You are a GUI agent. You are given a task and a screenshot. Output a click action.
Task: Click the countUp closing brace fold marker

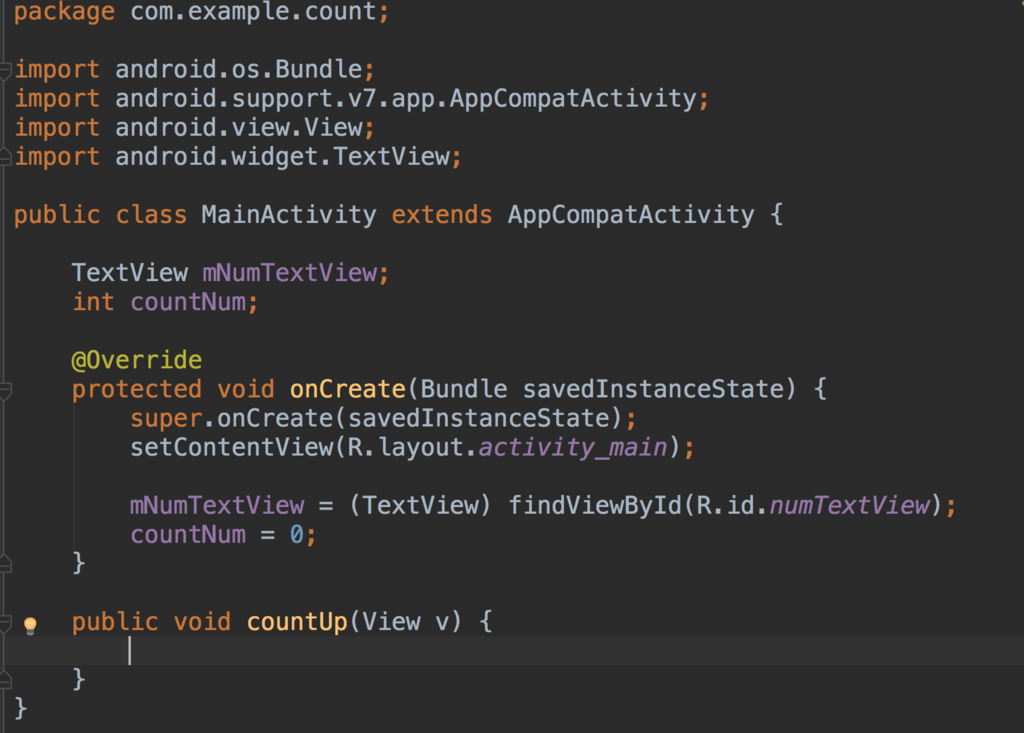tap(5, 681)
